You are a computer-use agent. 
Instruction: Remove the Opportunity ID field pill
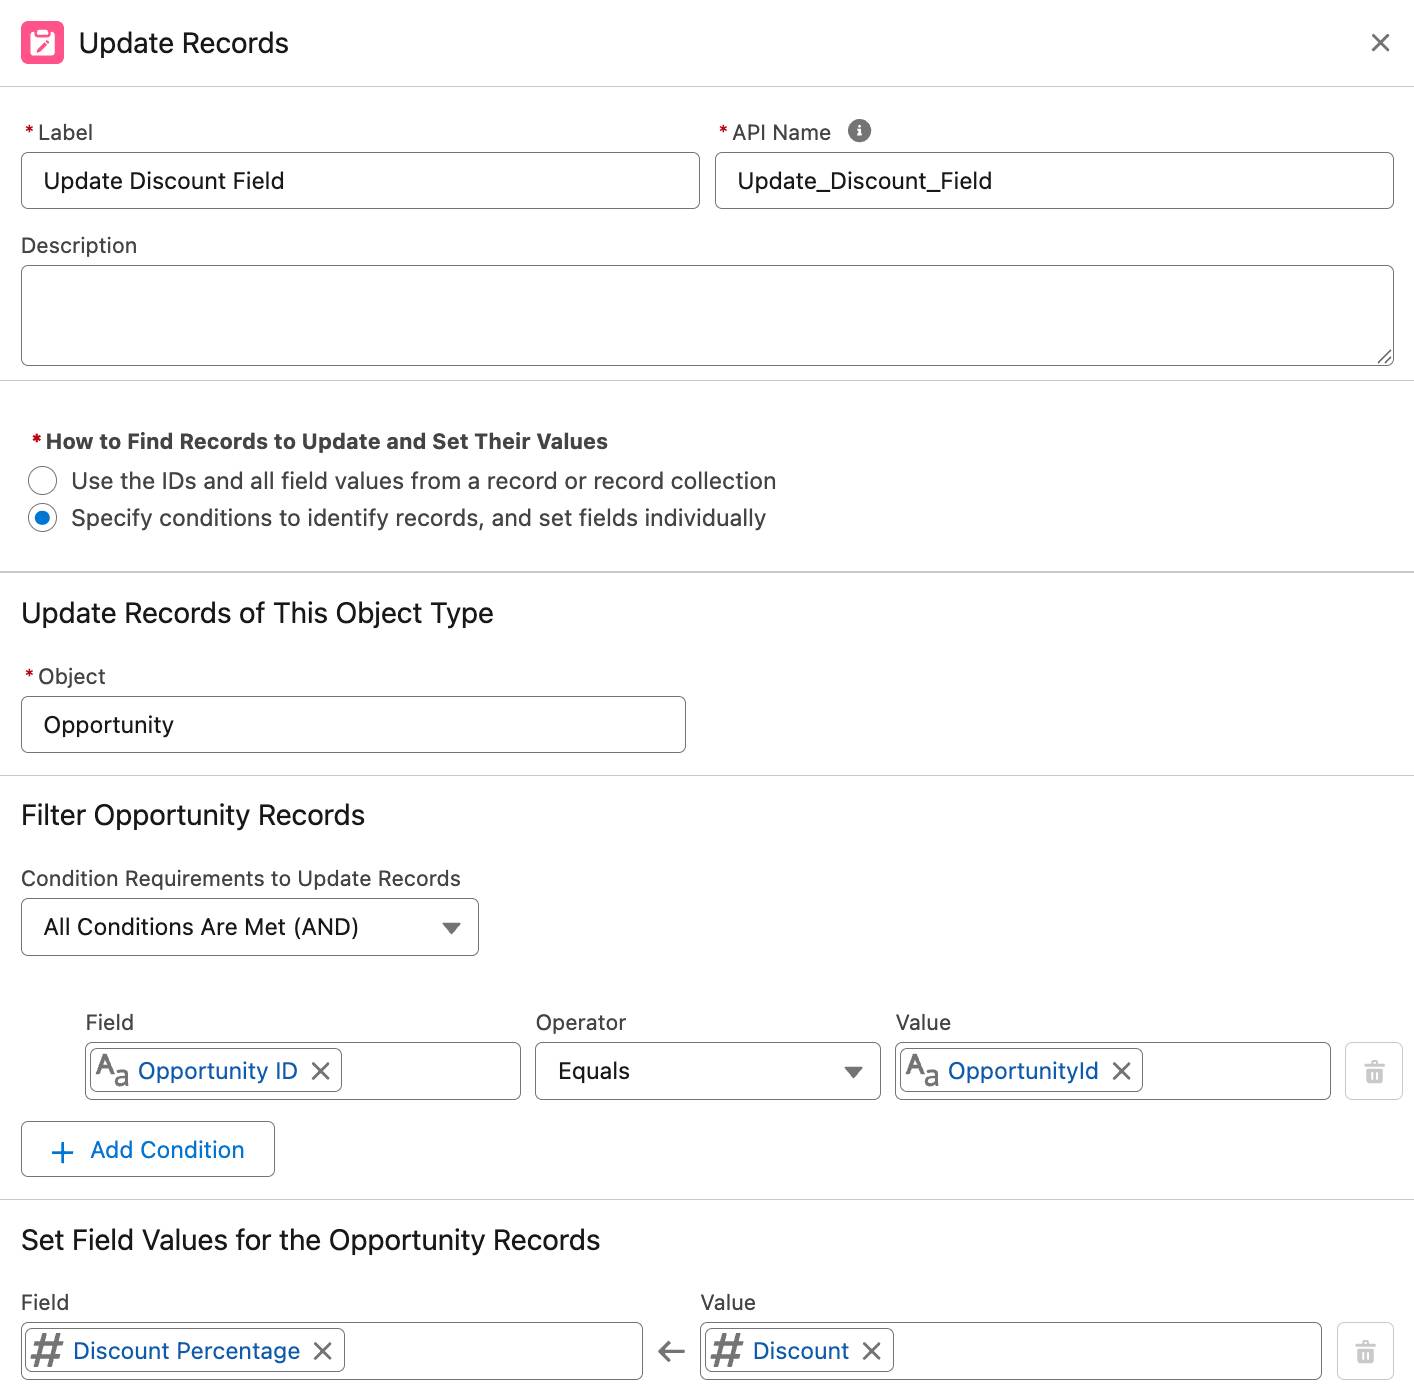click(321, 1071)
